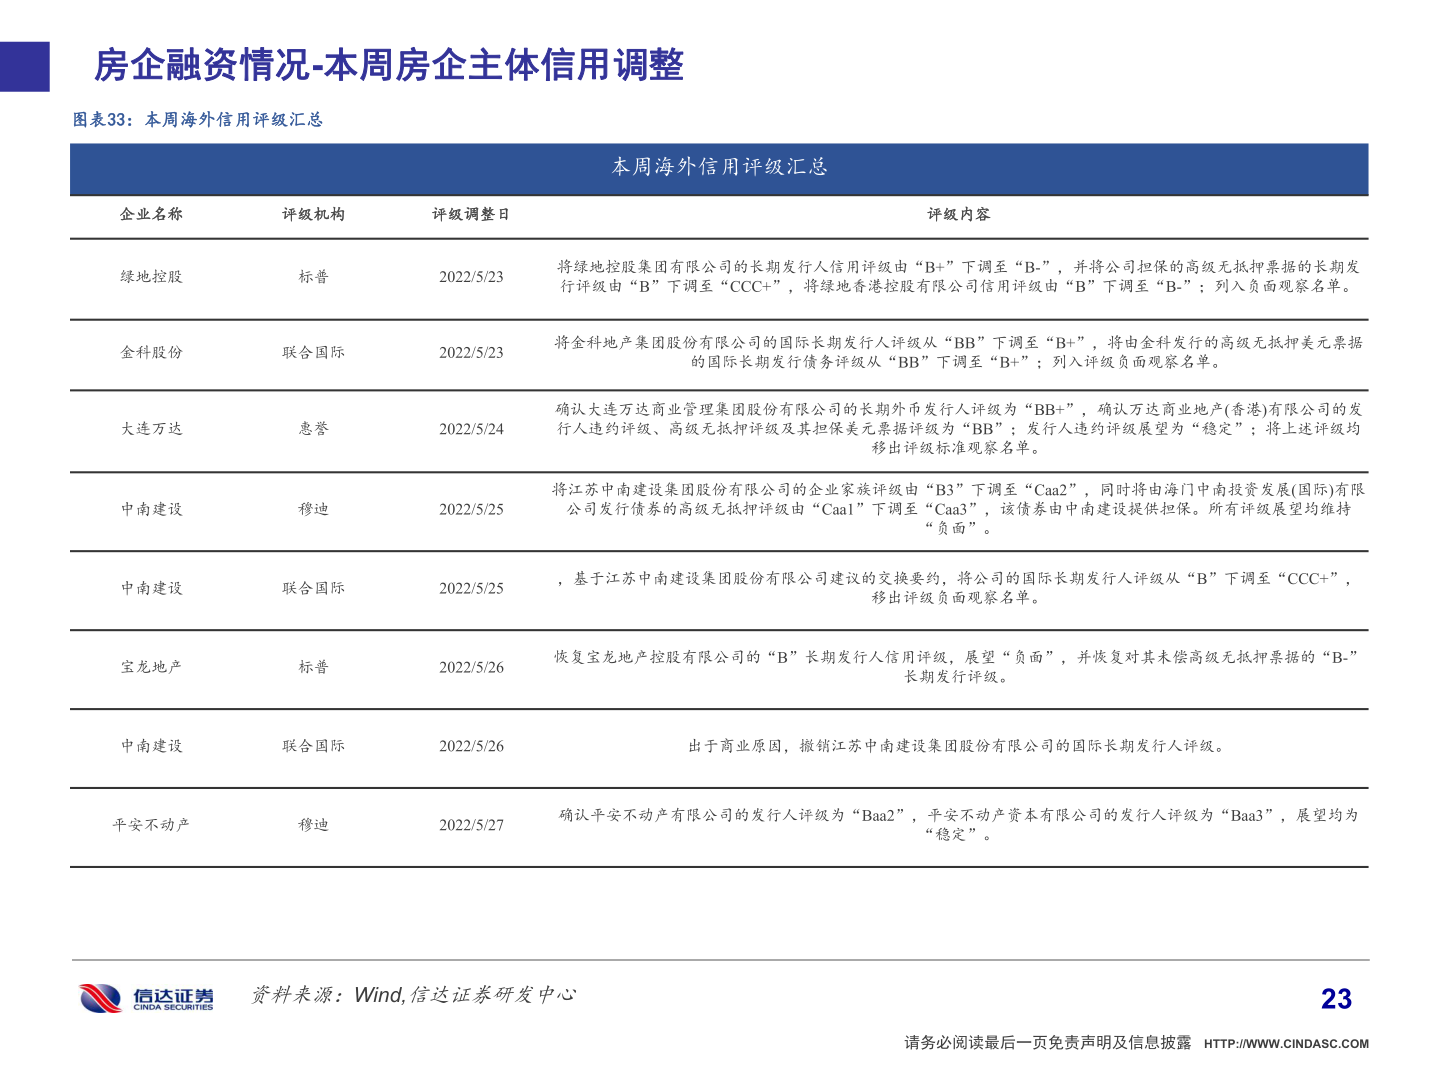Select the 大连万达 rating content text
The image size is (1440, 1080).
[x=958, y=428]
